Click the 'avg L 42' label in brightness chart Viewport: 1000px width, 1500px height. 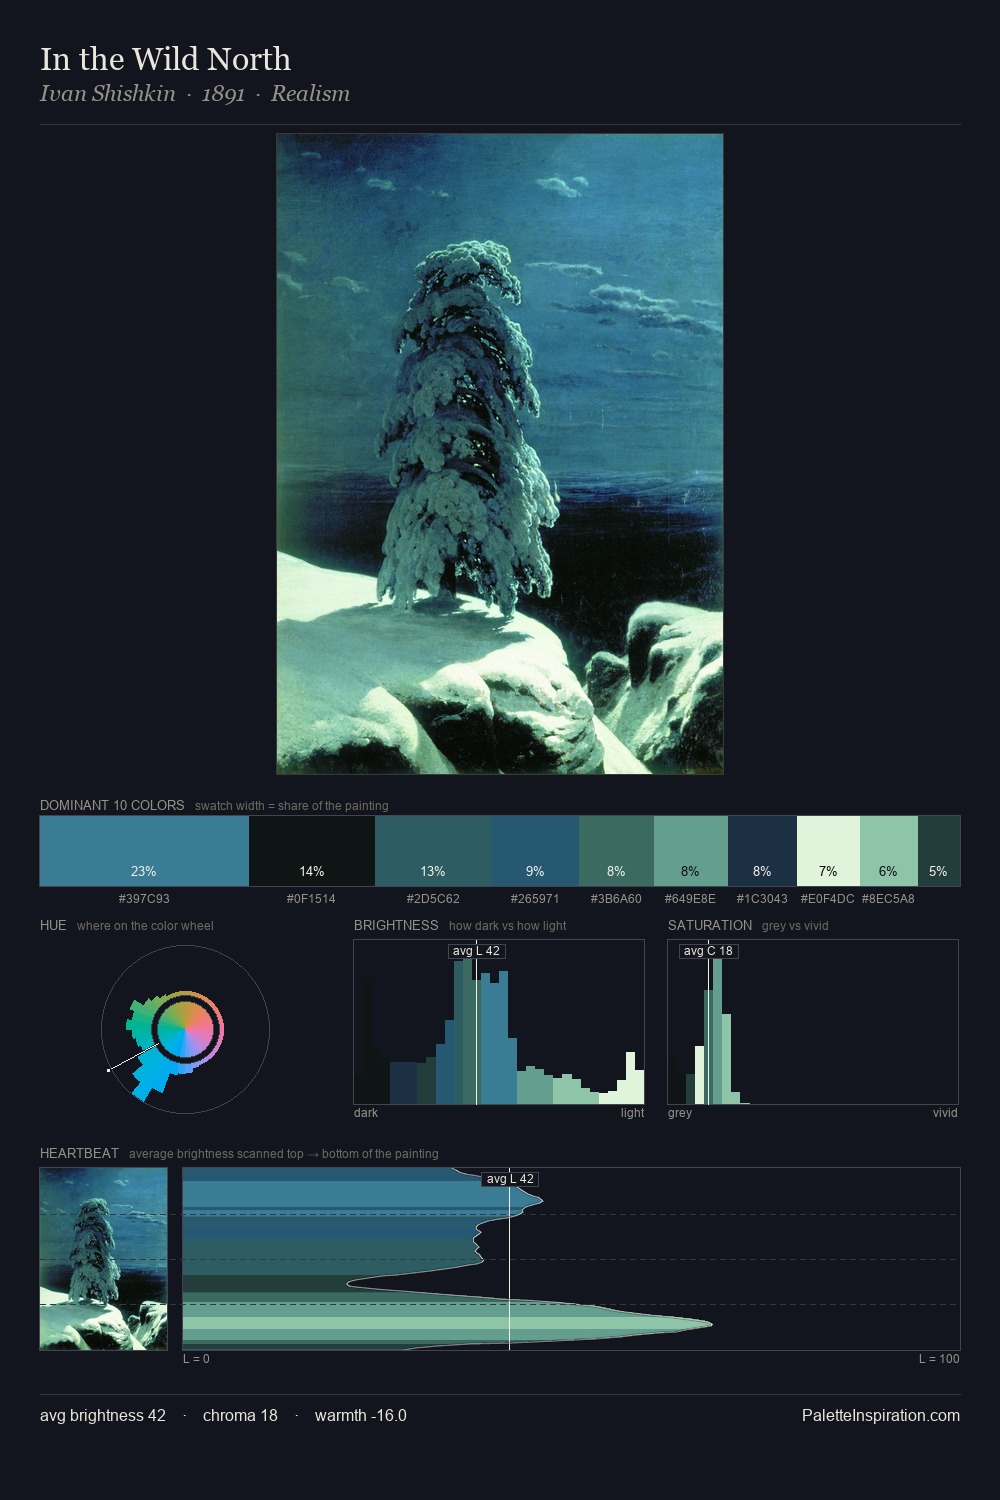[x=476, y=951]
